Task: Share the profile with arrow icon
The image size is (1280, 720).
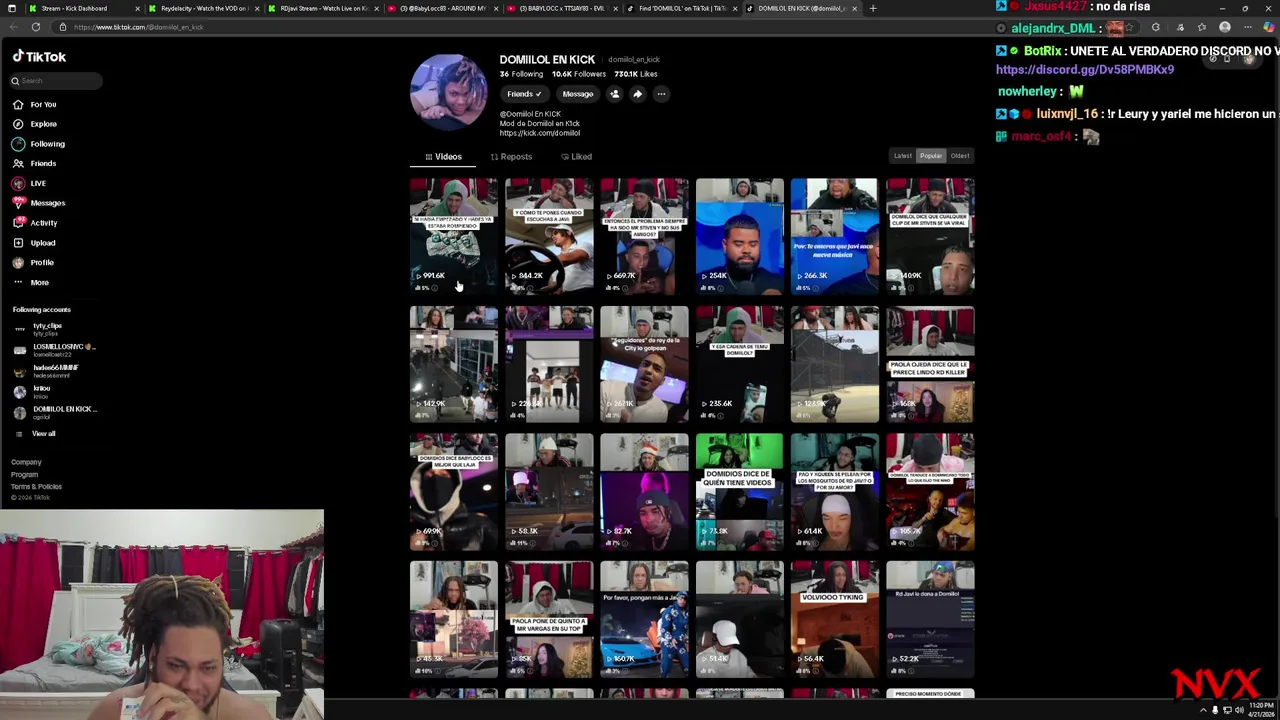Action: click(637, 94)
